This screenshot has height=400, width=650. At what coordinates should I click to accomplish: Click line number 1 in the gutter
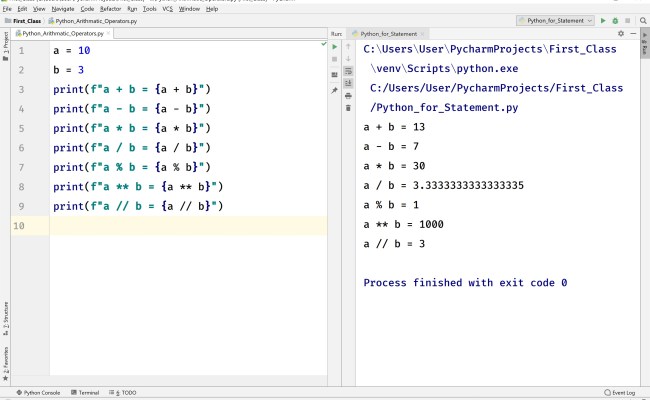(x=21, y=51)
